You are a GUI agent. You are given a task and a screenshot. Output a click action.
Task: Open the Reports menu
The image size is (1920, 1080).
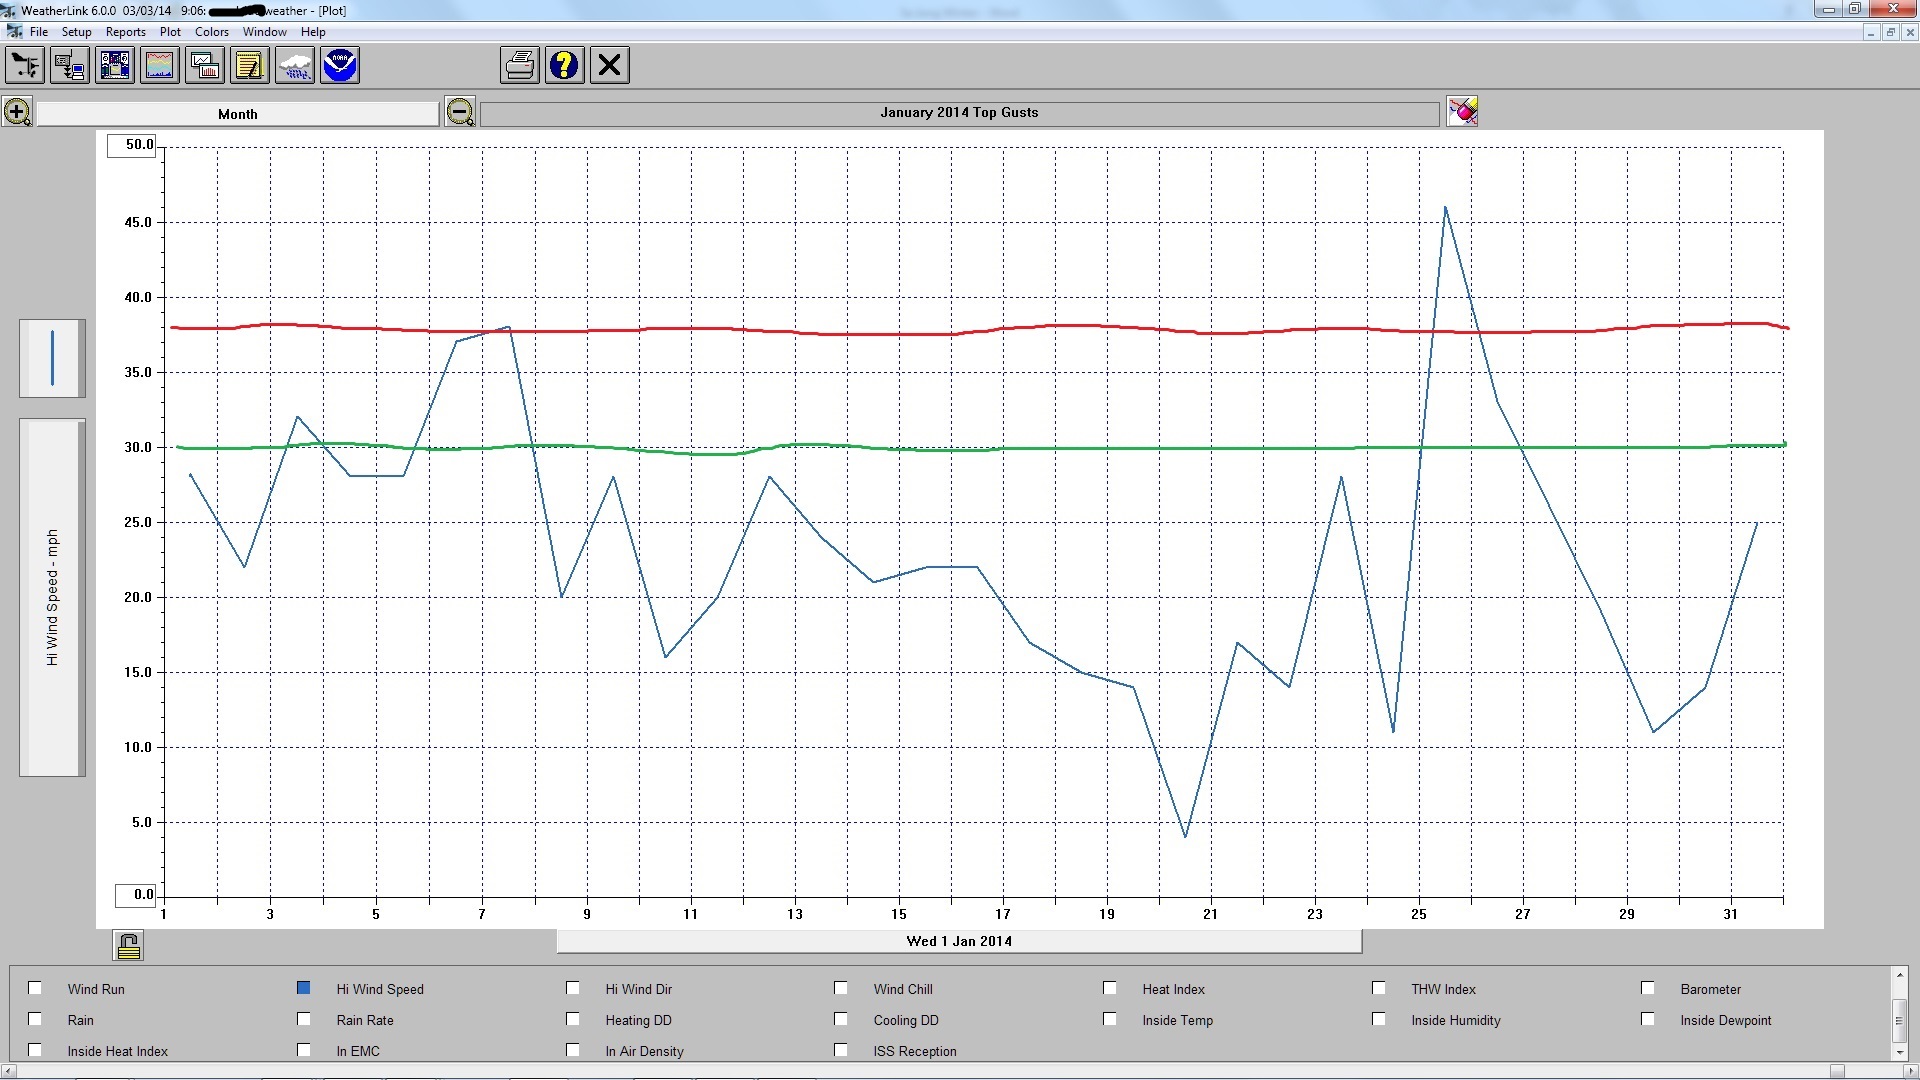click(125, 32)
